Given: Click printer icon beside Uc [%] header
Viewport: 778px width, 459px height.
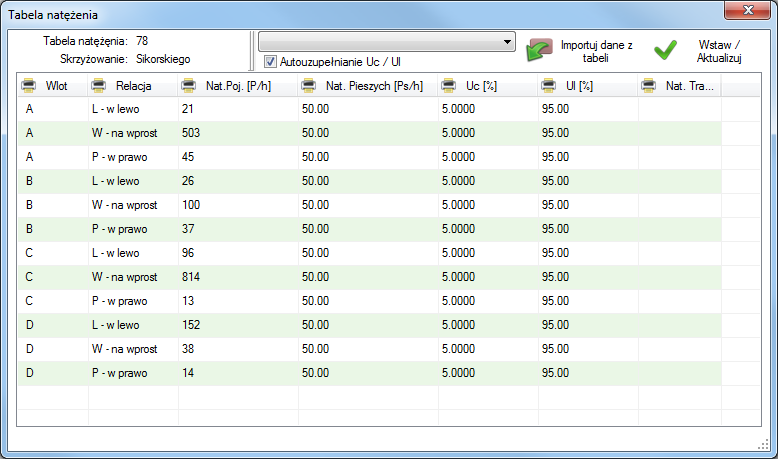Looking at the screenshot, I should pyautogui.click(x=449, y=85).
